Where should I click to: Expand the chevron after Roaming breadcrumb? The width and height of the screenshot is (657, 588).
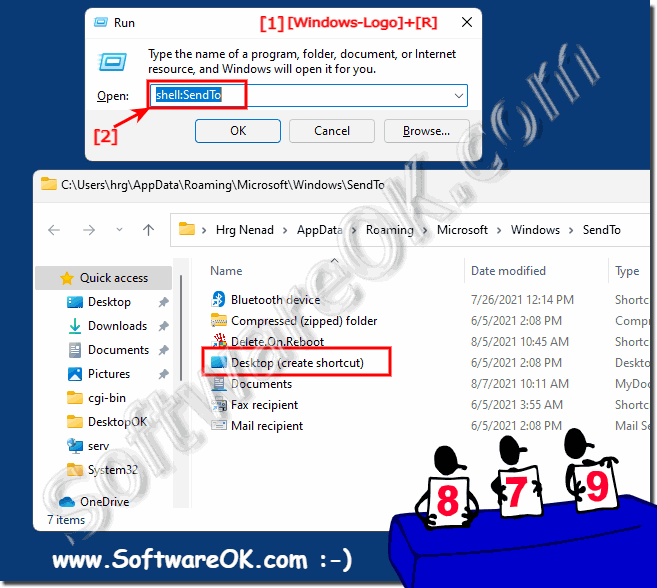425,231
